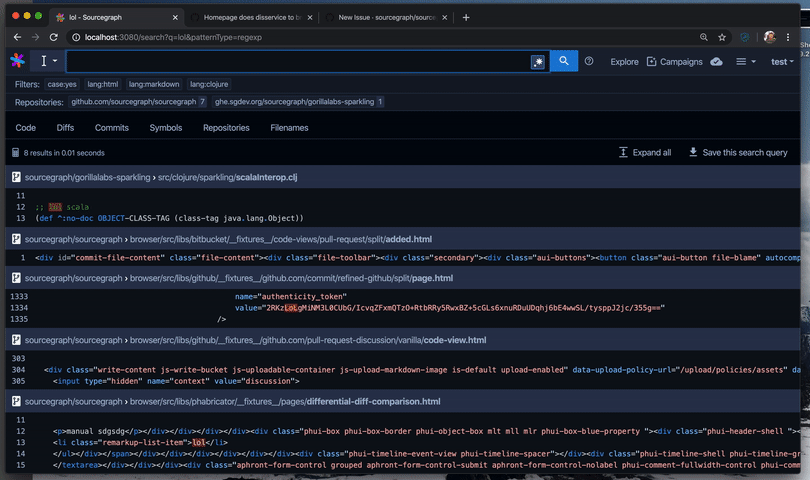The image size is (810, 480).
Task: Open the Chrome profile avatar
Action: tap(769, 37)
